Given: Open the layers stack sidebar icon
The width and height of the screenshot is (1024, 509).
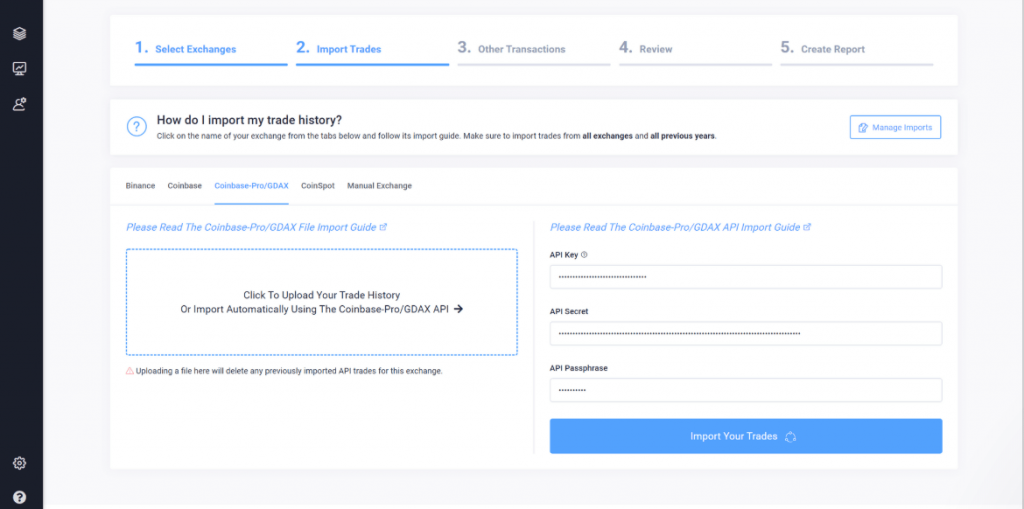Looking at the screenshot, I should point(20,33).
